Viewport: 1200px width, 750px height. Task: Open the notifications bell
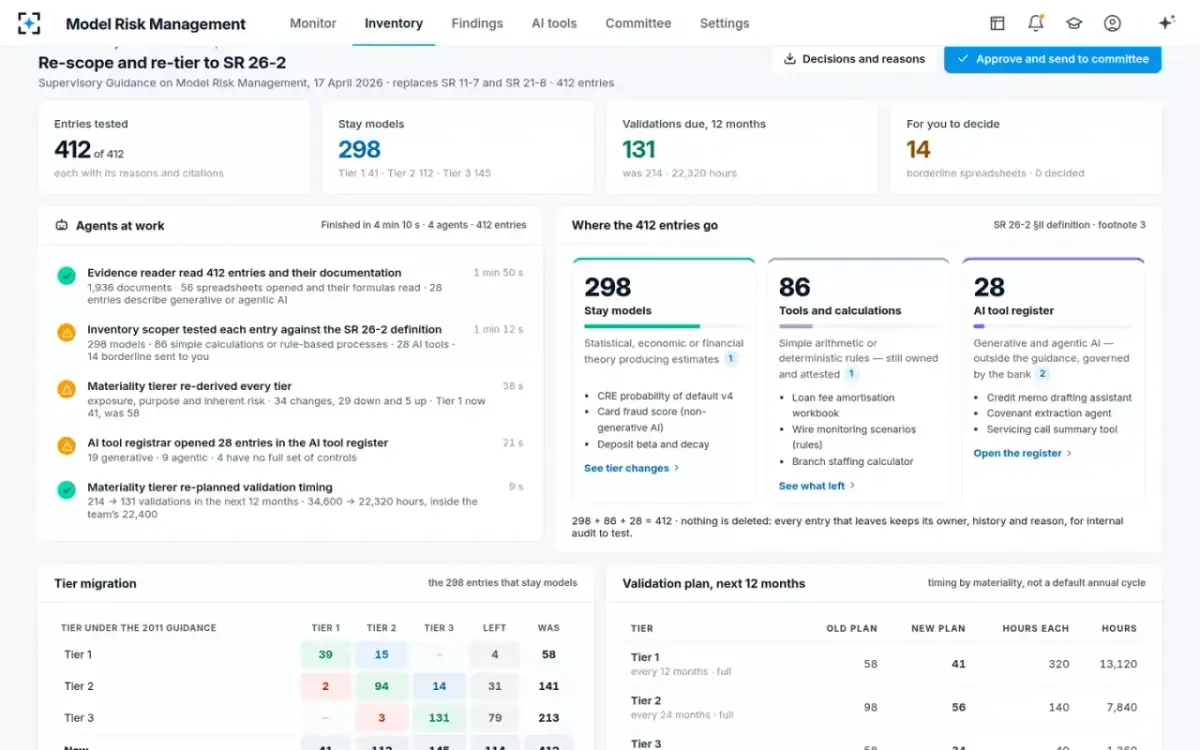(x=1036, y=23)
